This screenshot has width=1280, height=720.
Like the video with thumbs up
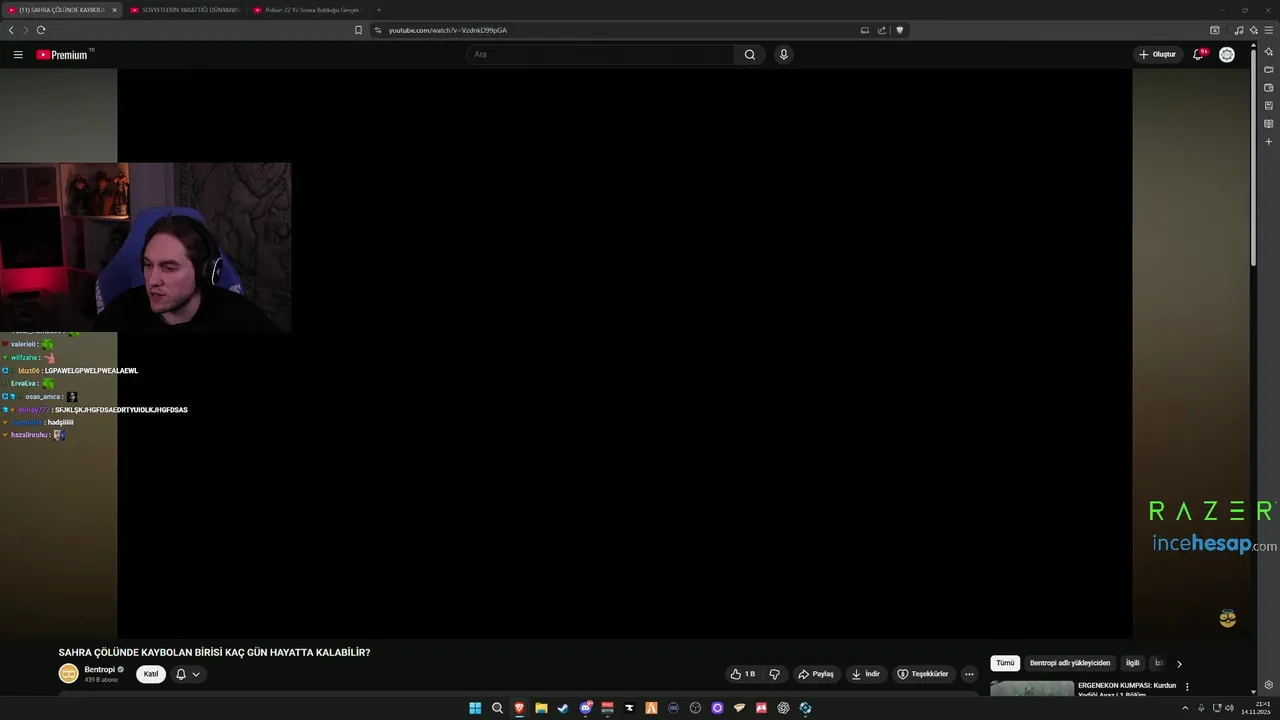(742, 674)
